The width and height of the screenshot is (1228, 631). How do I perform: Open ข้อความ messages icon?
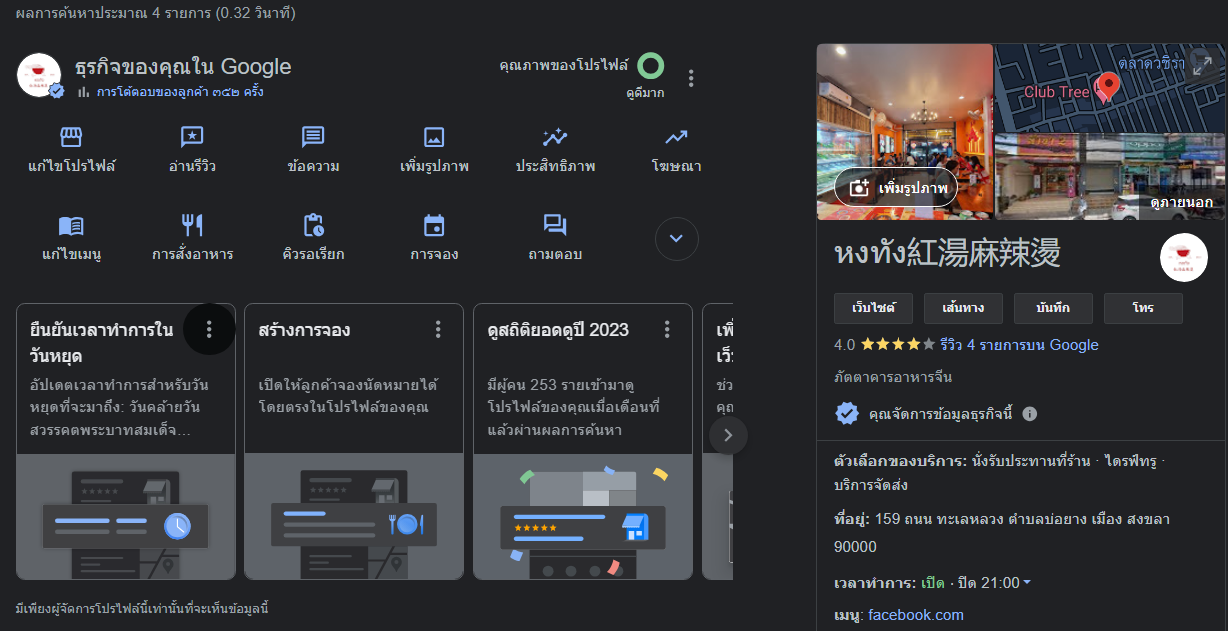313,137
